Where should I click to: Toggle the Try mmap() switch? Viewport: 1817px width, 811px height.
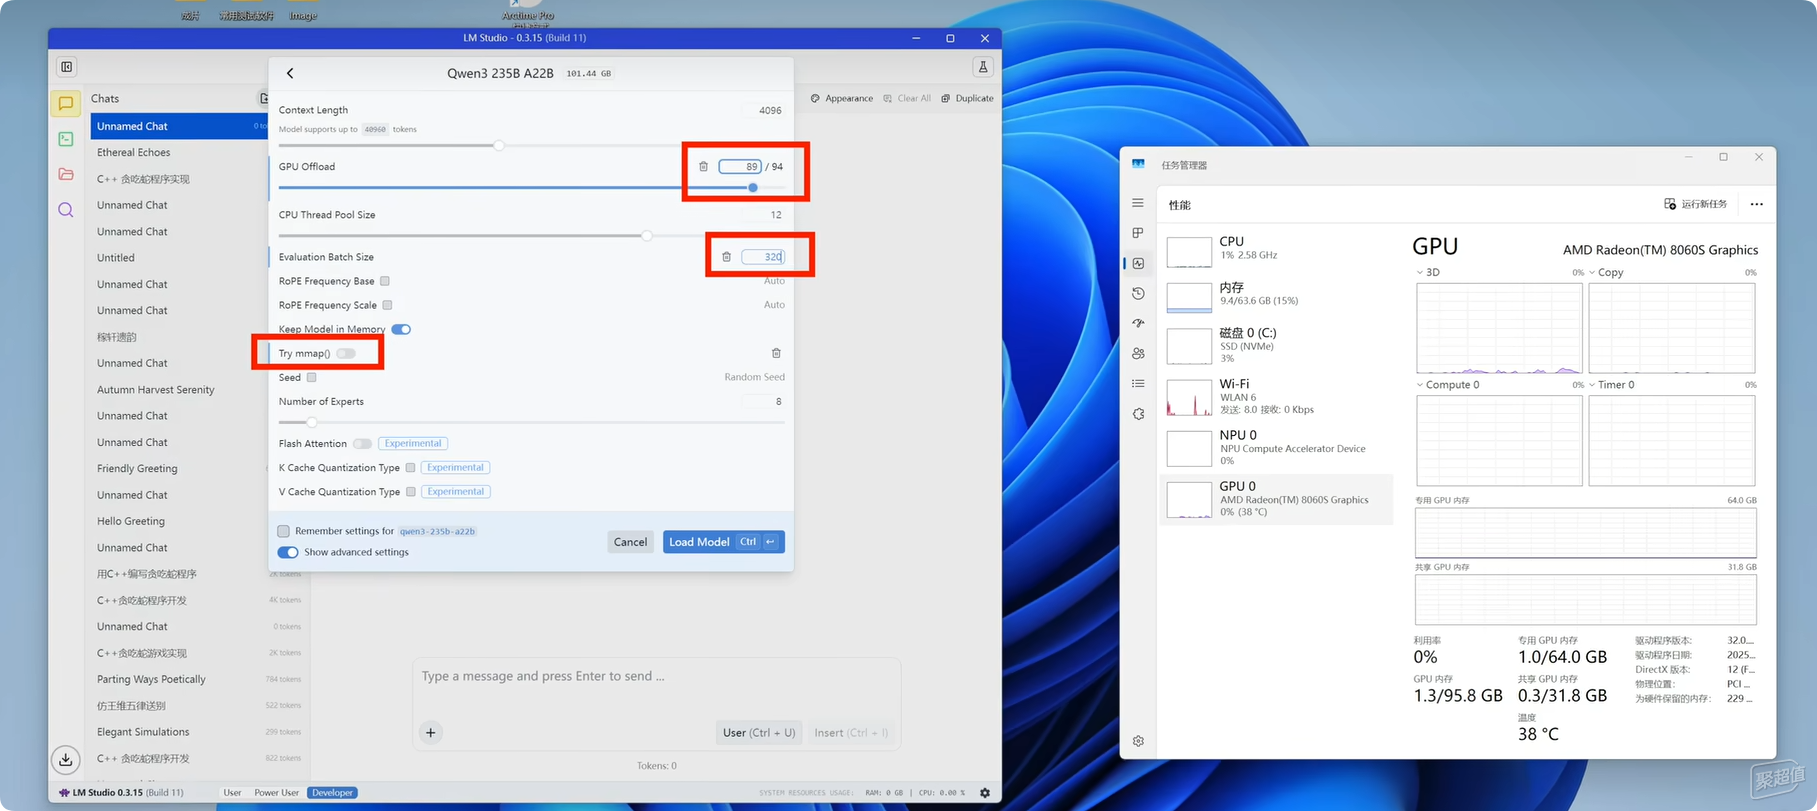click(346, 353)
